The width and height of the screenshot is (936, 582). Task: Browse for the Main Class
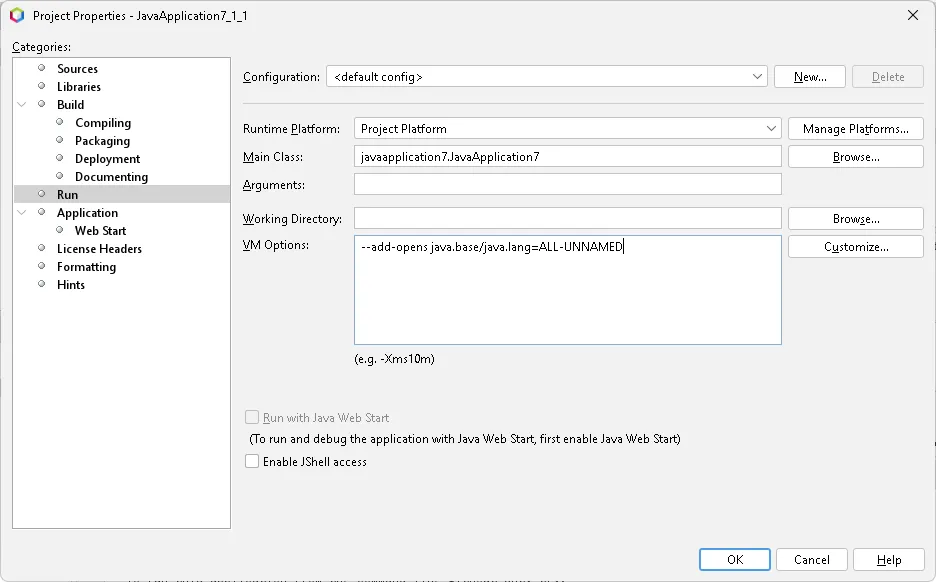[855, 157]
